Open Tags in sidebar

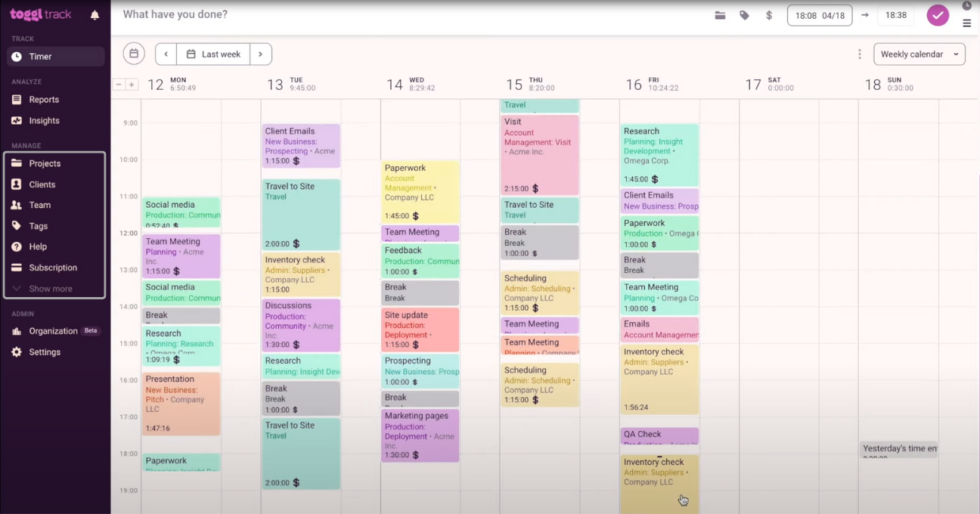38,226
